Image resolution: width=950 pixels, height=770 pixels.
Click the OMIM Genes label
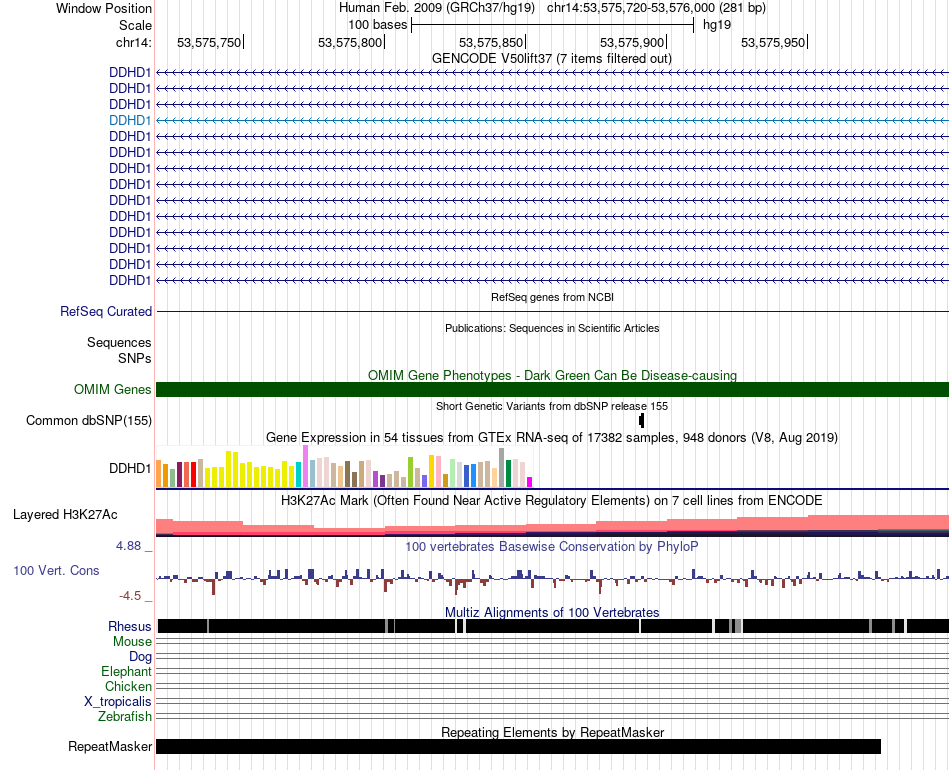[112, 390]
